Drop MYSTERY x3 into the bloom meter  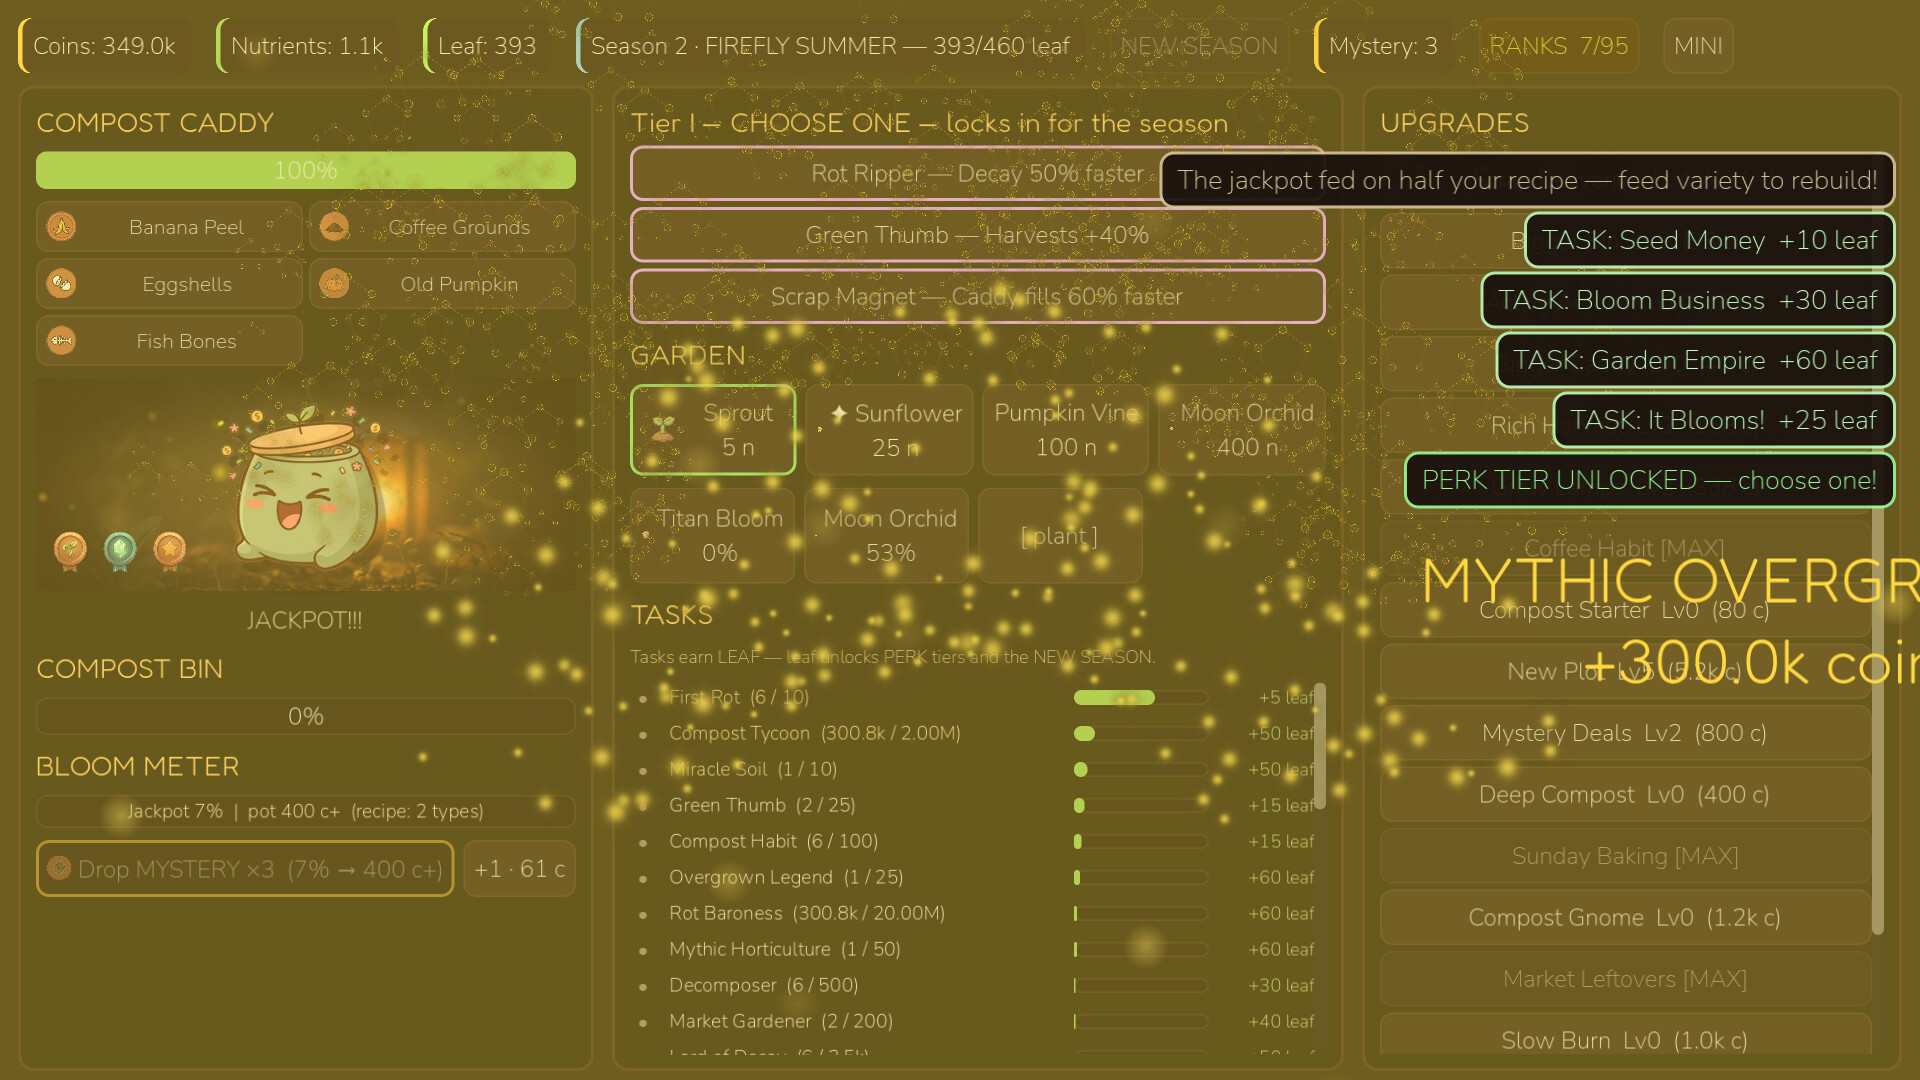[245, 868]
